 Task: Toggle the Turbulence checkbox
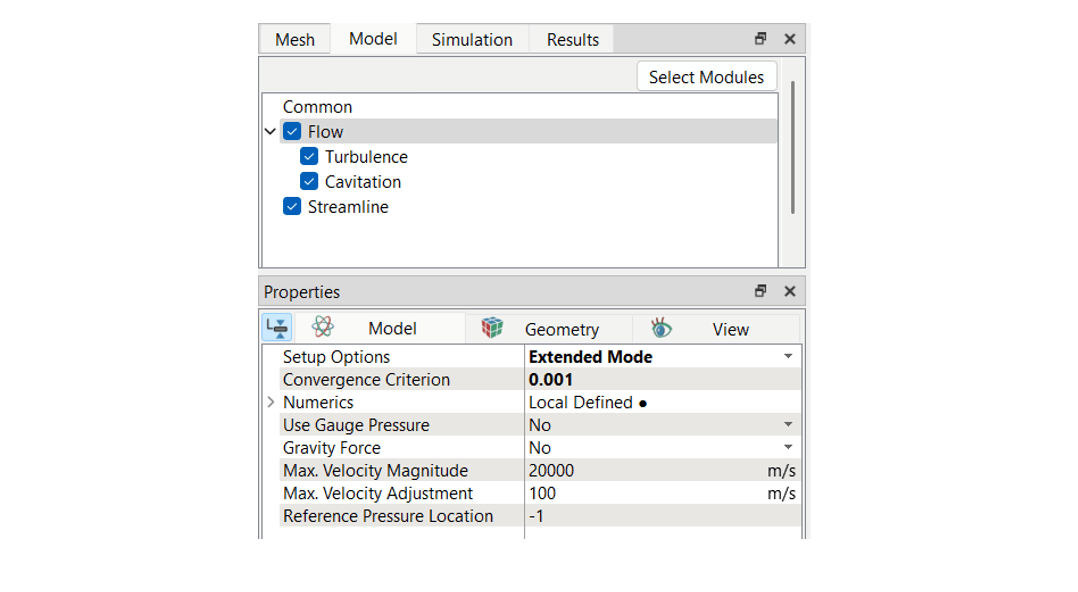click(309, 157)
